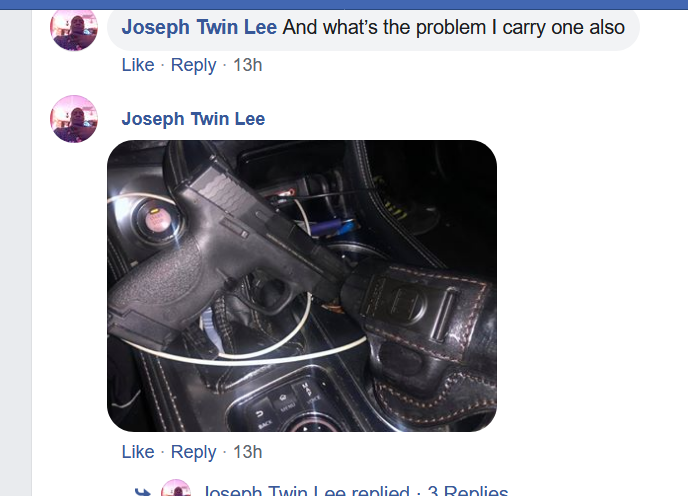Screen dimensions: 688x496
Task: Open the 13h timestamp on first comment
Action: (x=247, y=65)
